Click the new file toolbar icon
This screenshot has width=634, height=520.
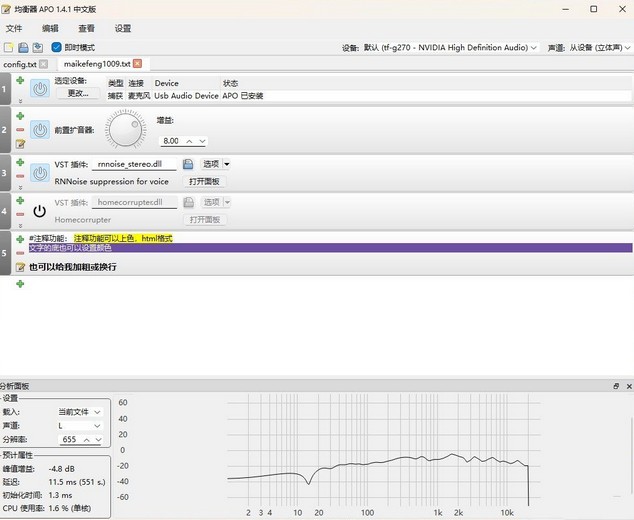[x=8, y=47]
